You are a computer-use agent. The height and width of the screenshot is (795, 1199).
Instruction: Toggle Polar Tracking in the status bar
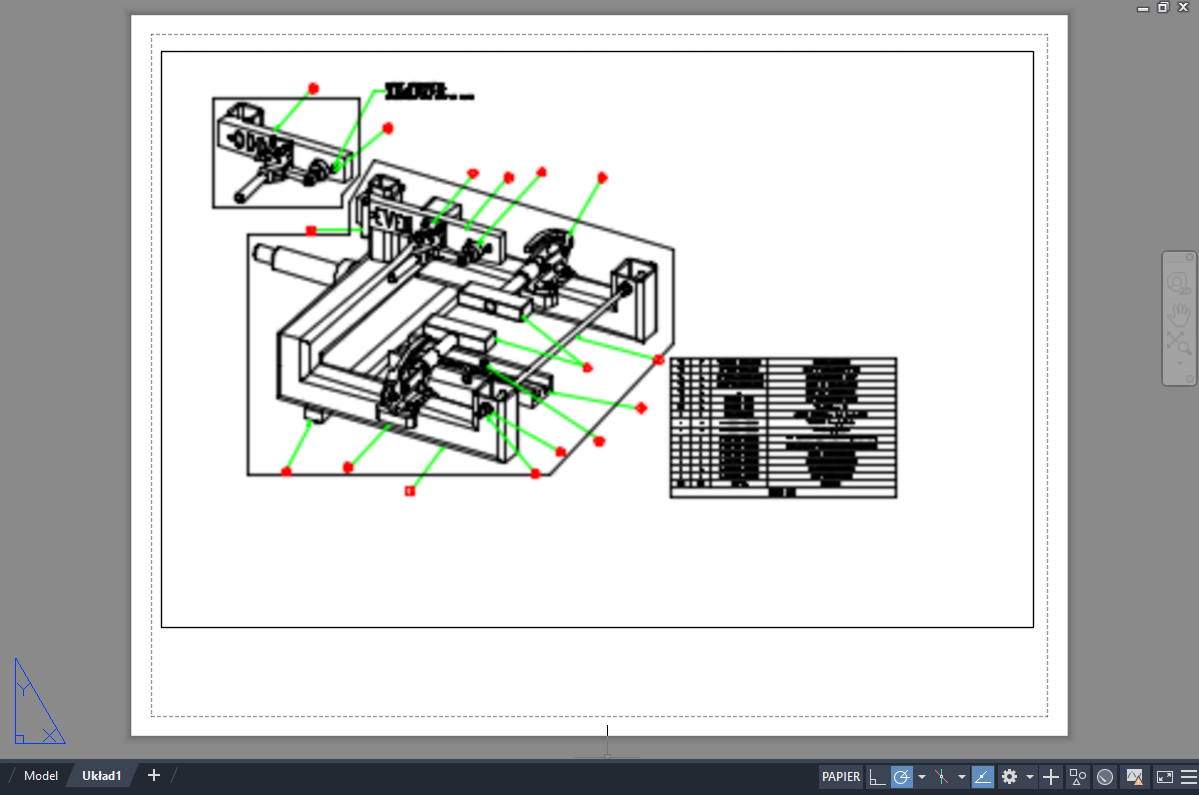click(902, 777)
